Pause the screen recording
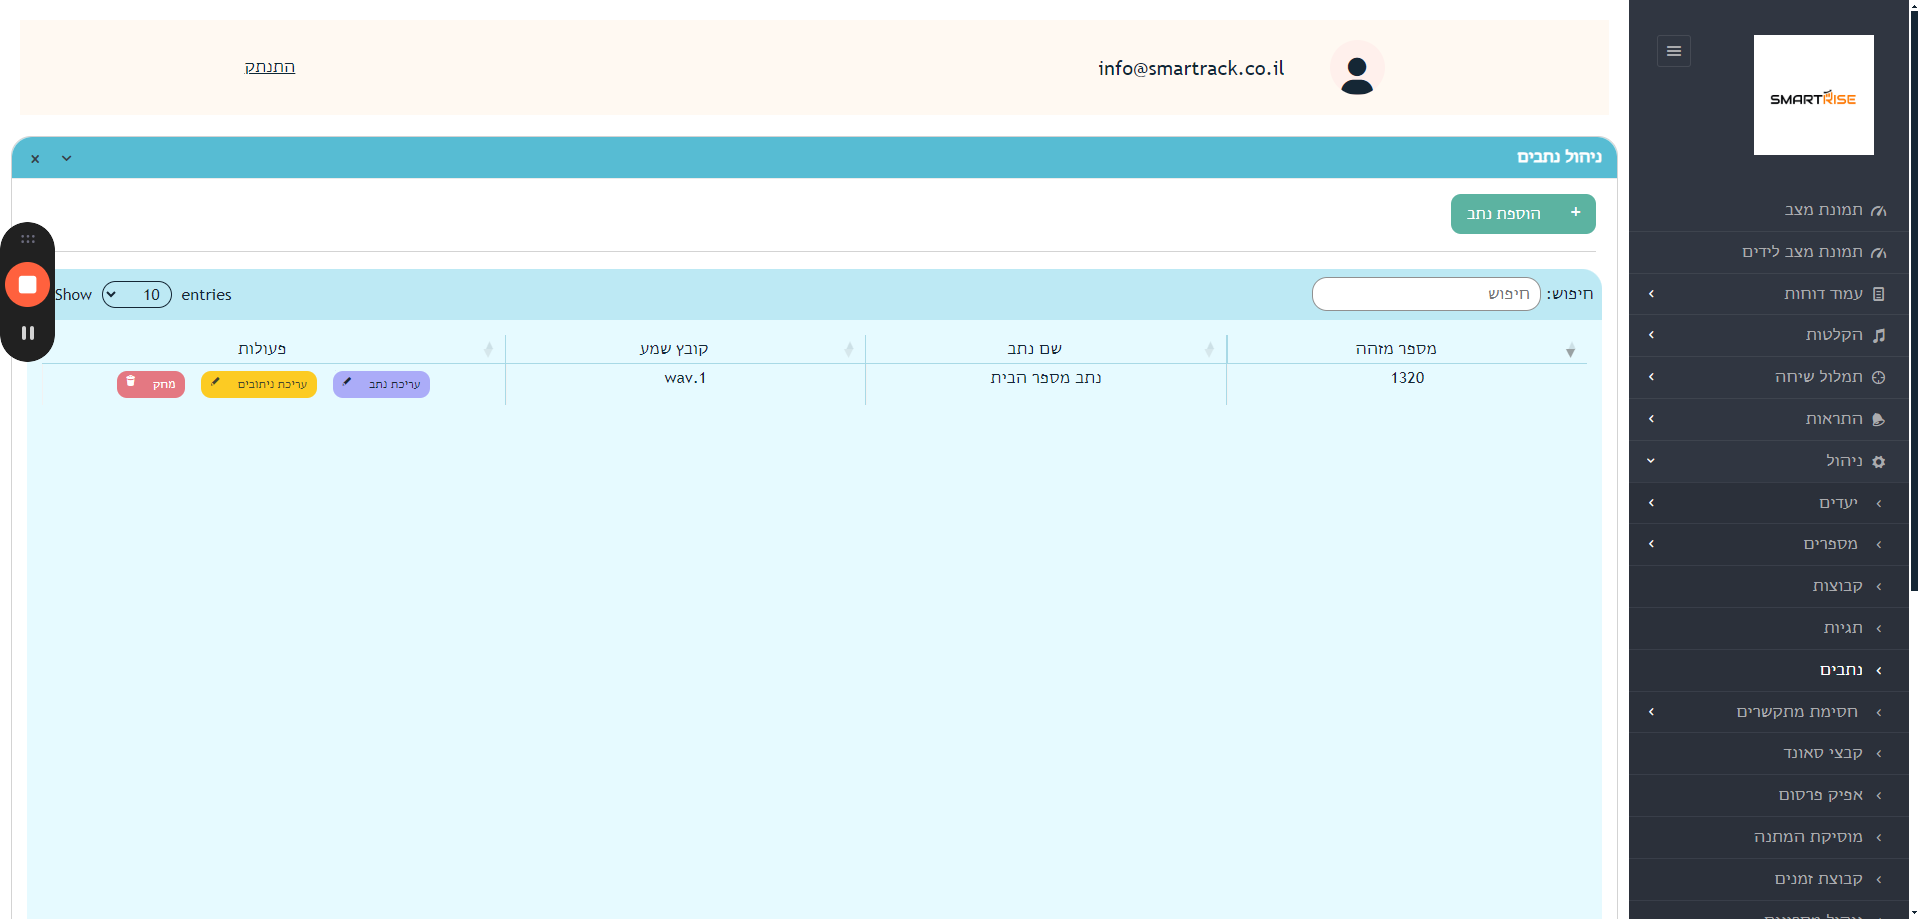 tap(28, 333)
